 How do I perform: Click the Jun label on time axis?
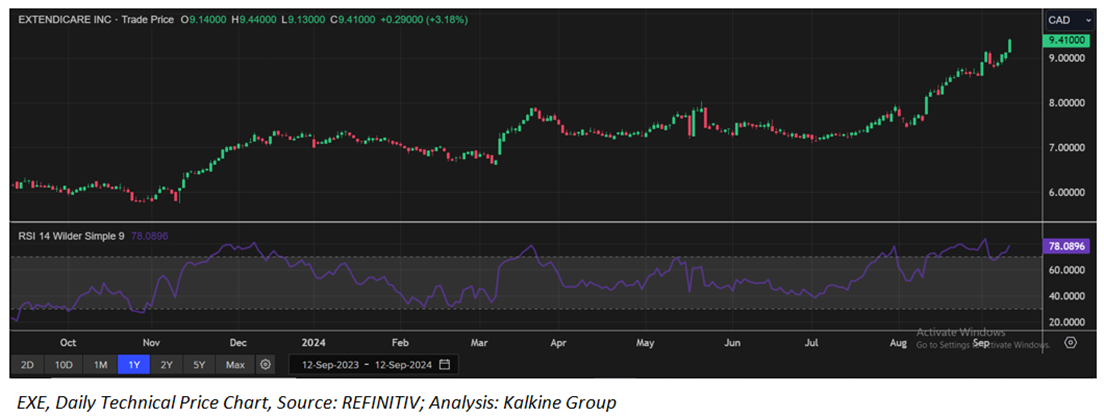pos(733,343)
